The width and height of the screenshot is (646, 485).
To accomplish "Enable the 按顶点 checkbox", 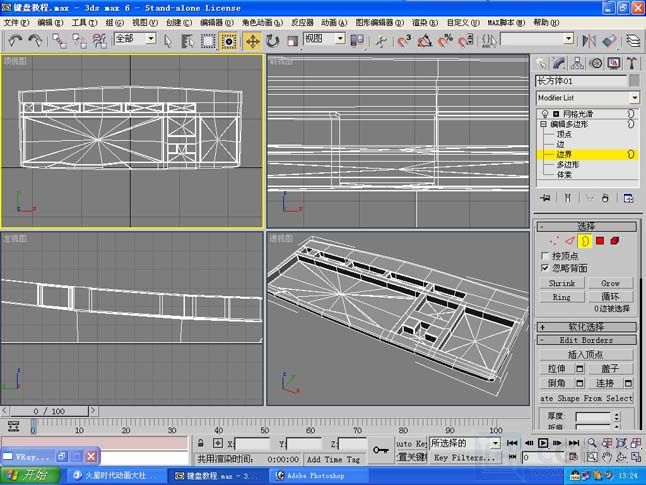I will [x=545, y=256].
